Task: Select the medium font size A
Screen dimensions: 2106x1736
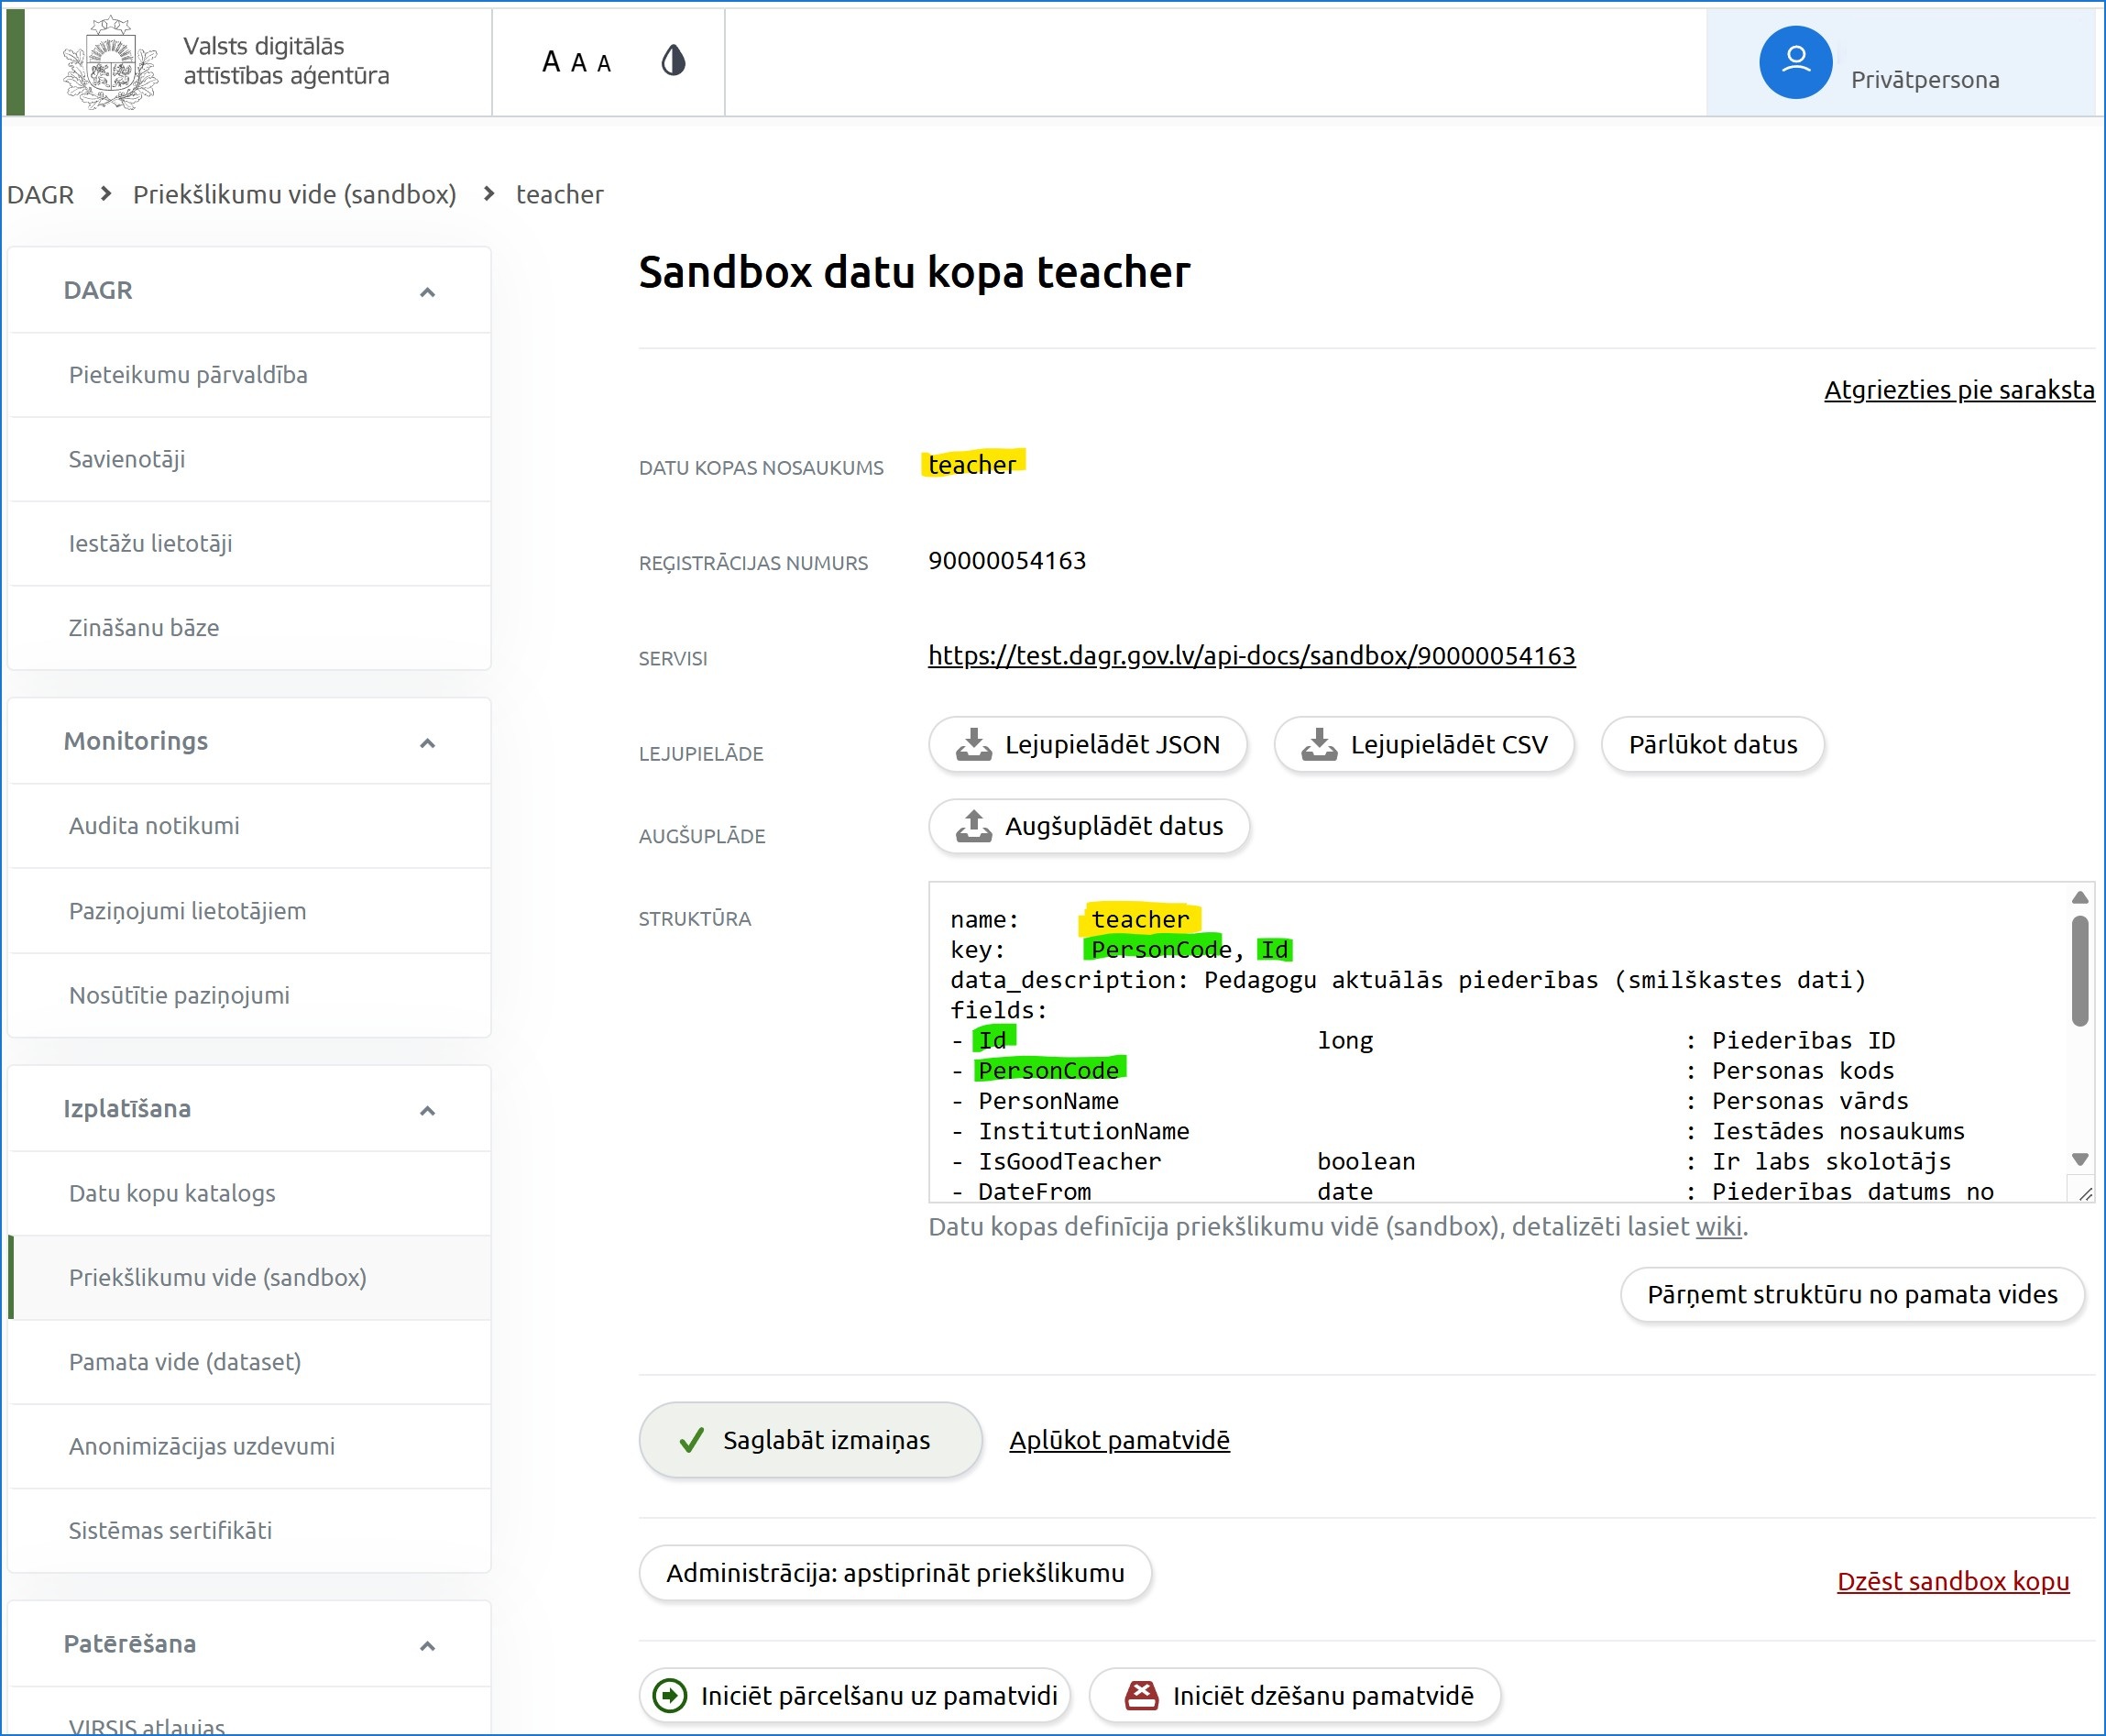Action: click(x=578, y=63)
